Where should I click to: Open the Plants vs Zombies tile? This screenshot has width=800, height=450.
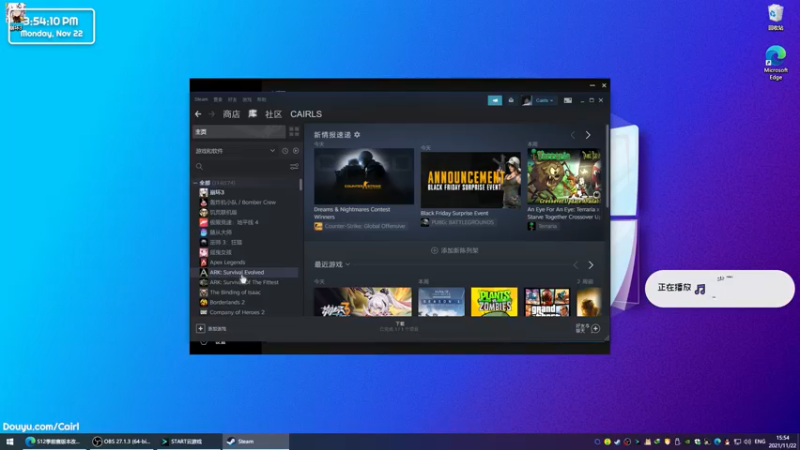(x=494, y=302)
